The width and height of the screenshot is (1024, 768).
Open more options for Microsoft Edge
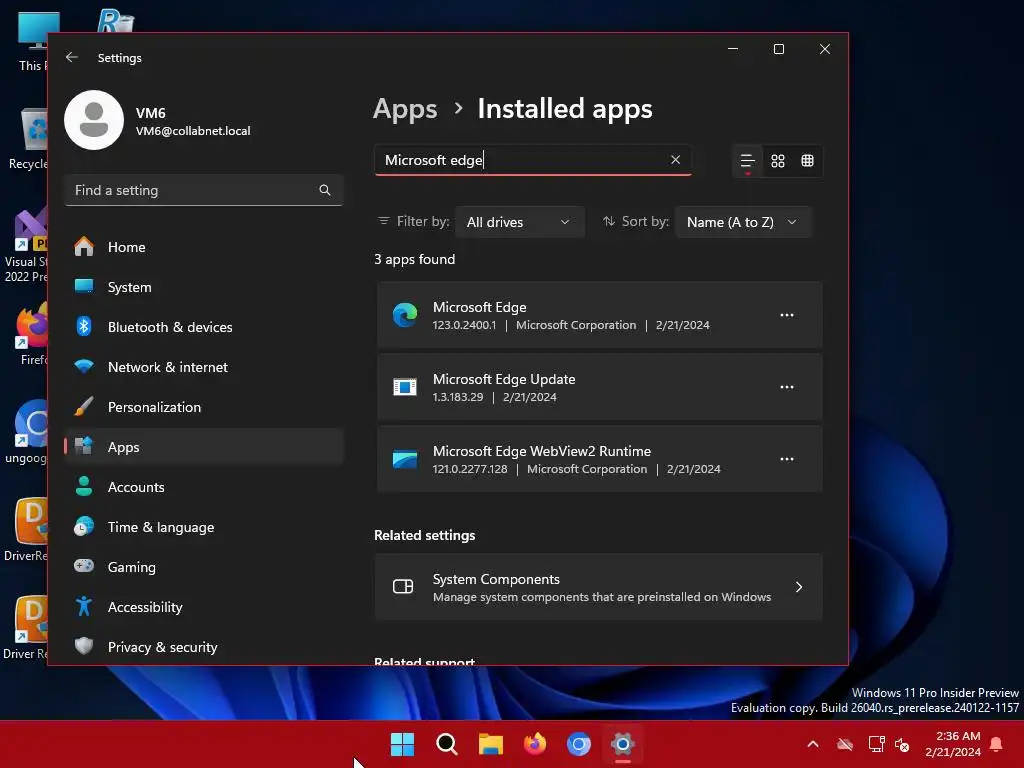click(x=787, y=315)
